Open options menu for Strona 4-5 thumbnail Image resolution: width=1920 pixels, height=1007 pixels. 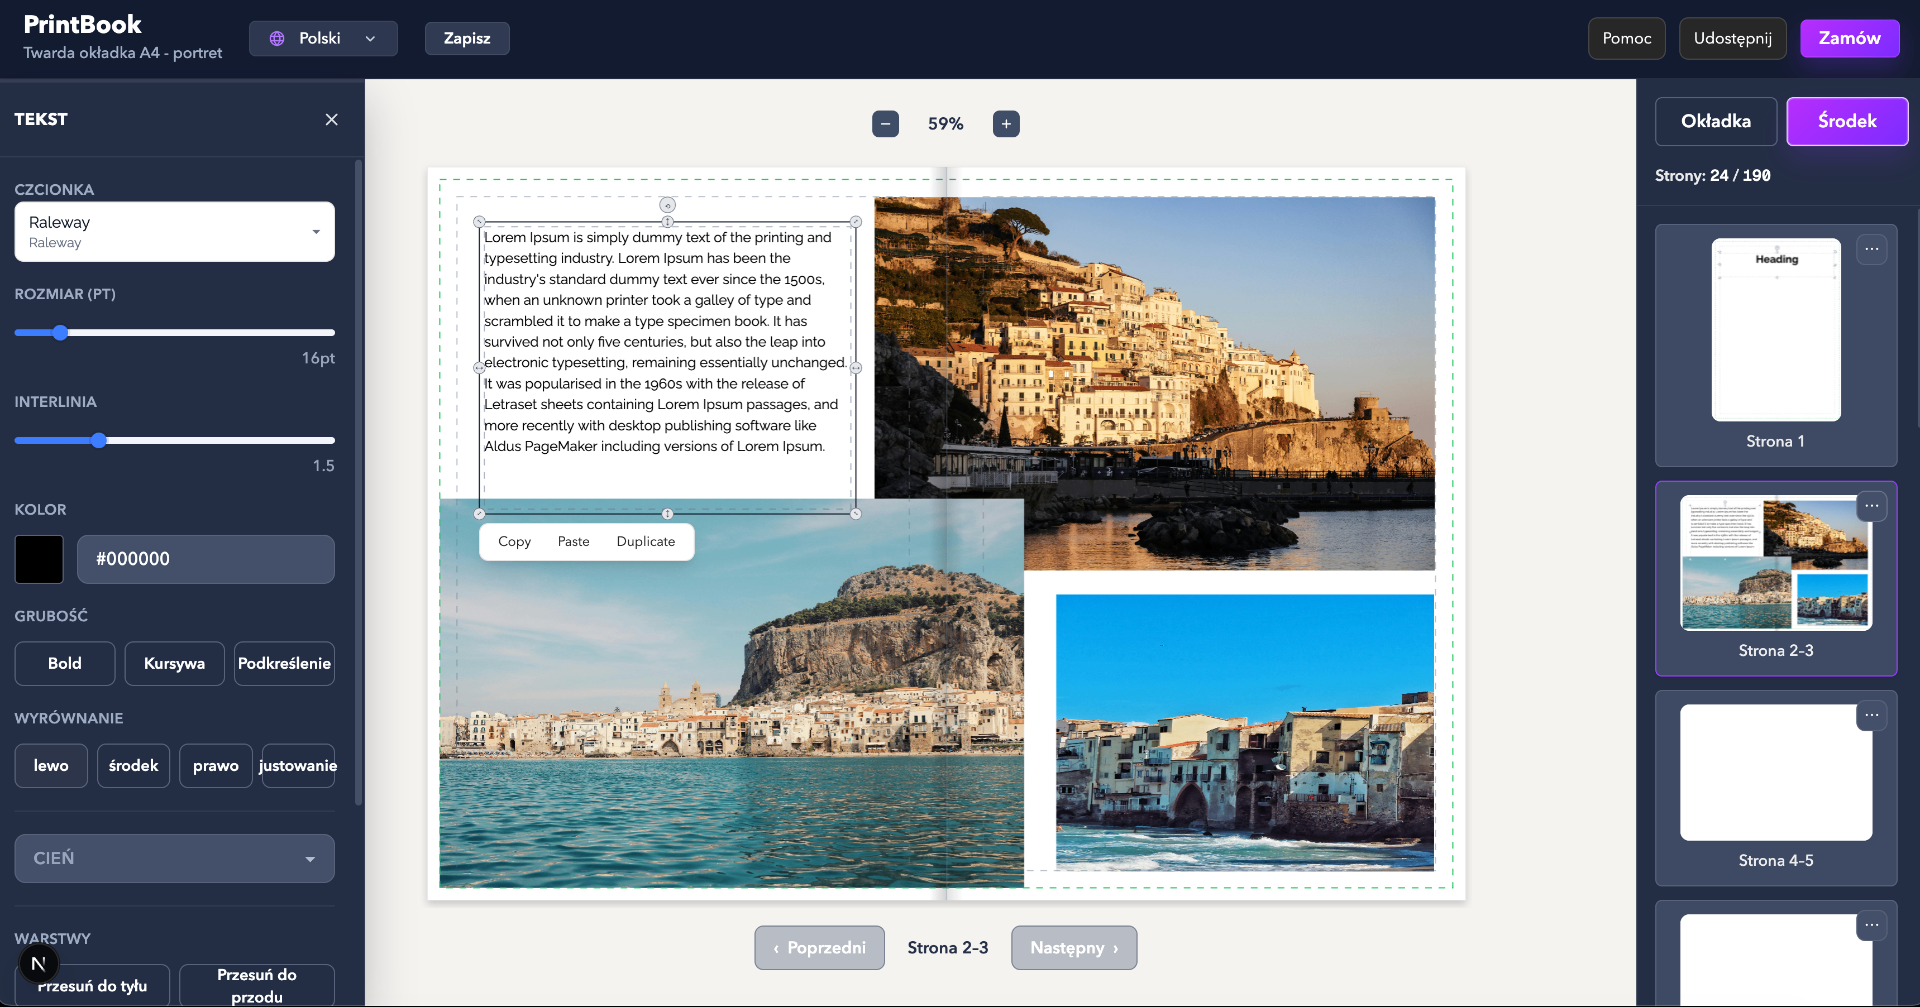click(x=1872, y=715)
